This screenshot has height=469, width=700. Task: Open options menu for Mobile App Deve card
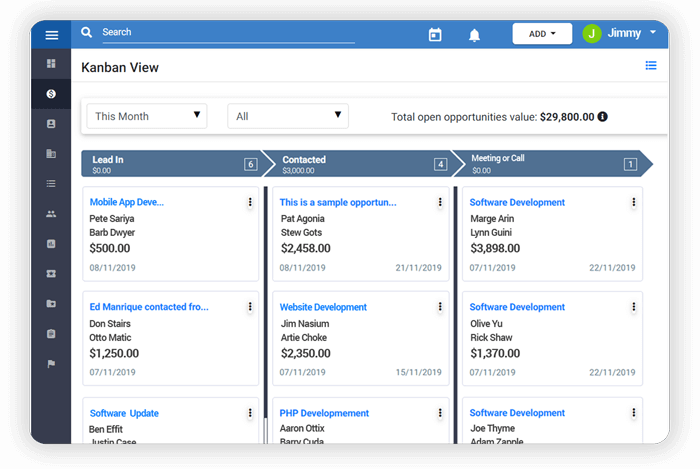coord(250,202)
